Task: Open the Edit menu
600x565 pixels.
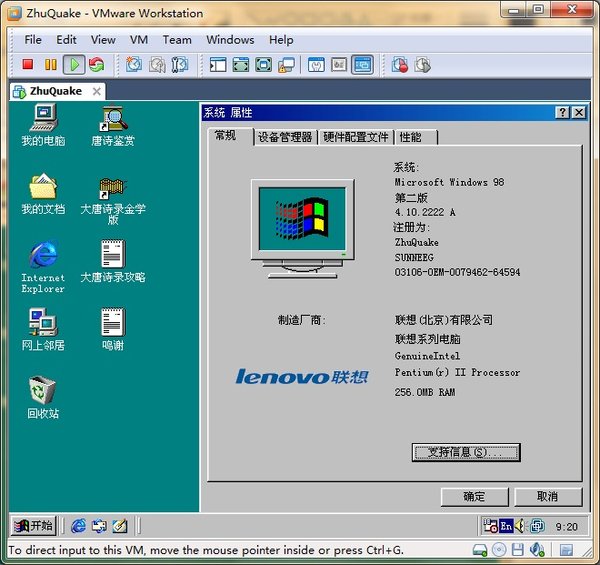Action: [66, 40]
